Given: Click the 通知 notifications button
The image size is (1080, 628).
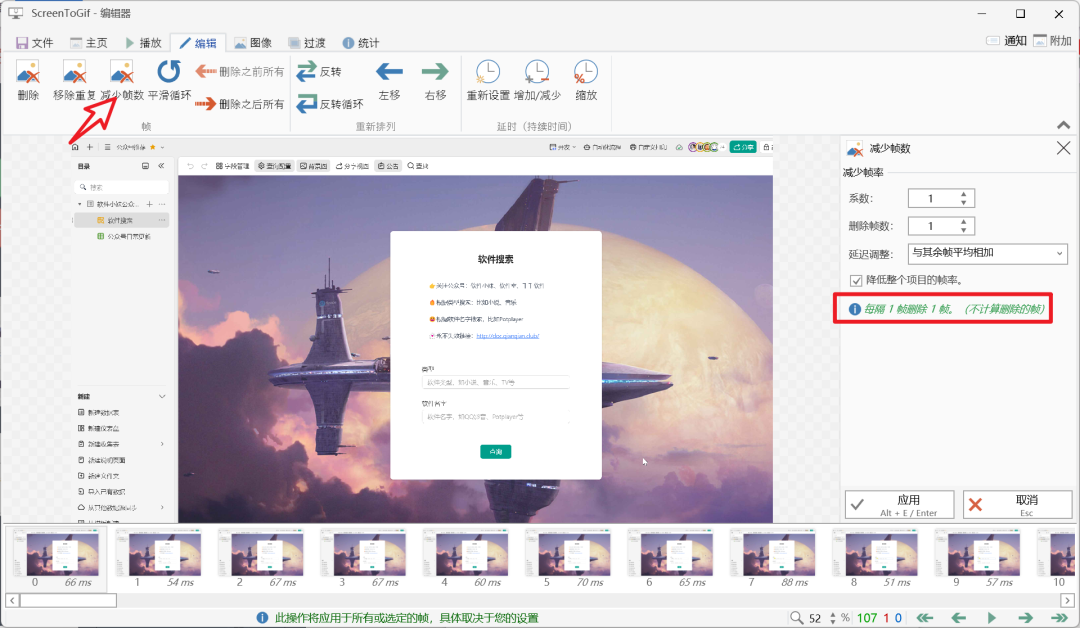Looking at the screenshot, I should (1006, 41).
